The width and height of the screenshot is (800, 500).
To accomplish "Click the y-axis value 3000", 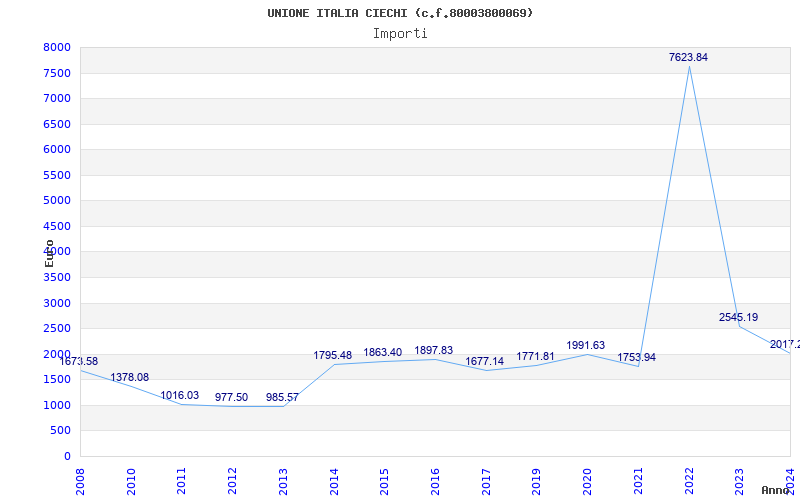I will [x=57, y=303].
